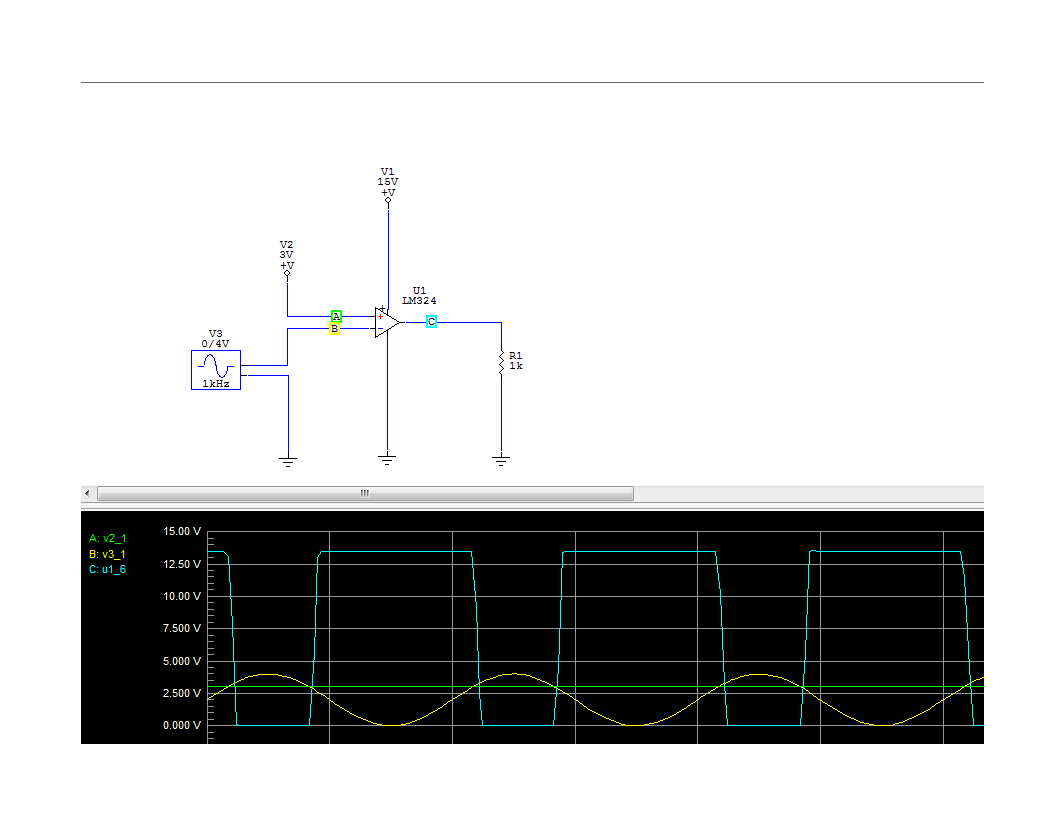Select the V1 15V supply terminal
This screenshot has width=1056, height=816.
click(x=388, y=200)
